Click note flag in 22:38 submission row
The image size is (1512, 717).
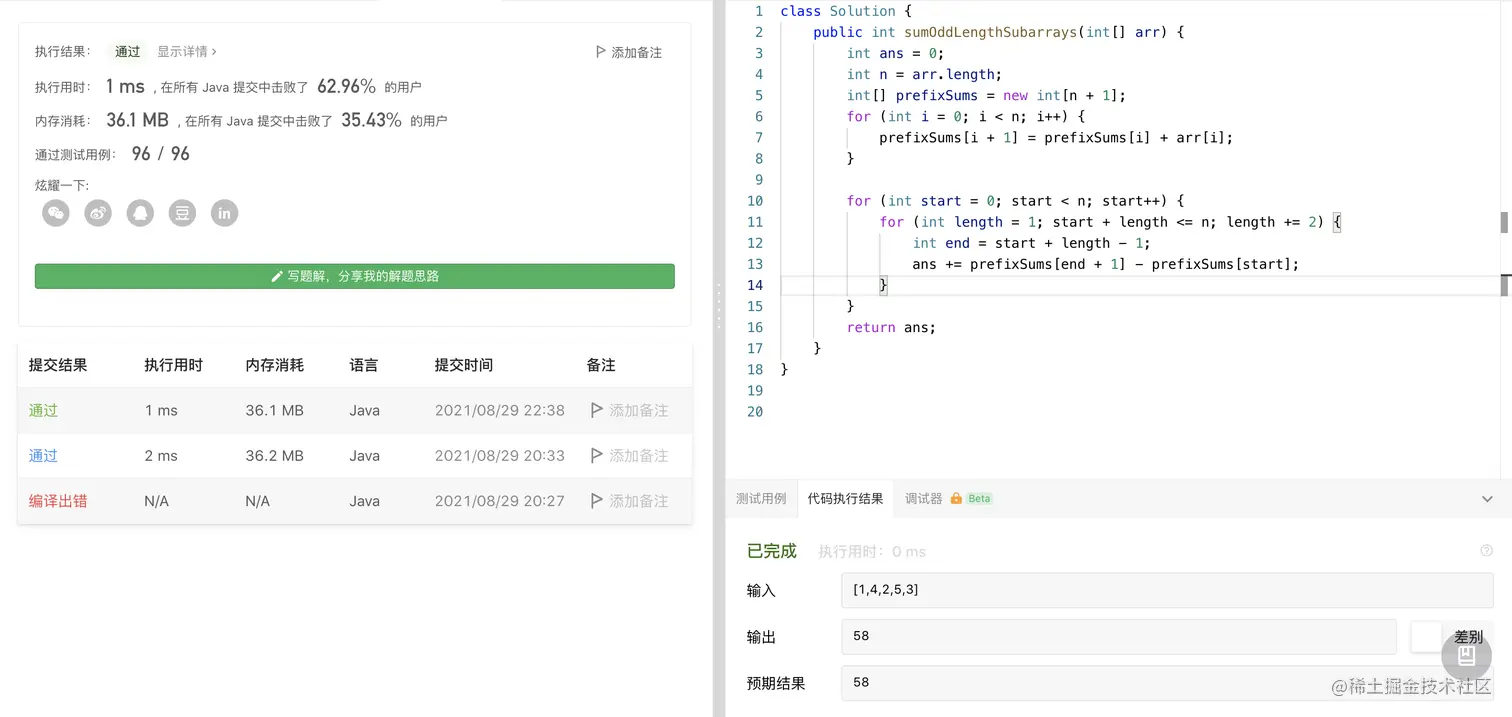[597, 410]
